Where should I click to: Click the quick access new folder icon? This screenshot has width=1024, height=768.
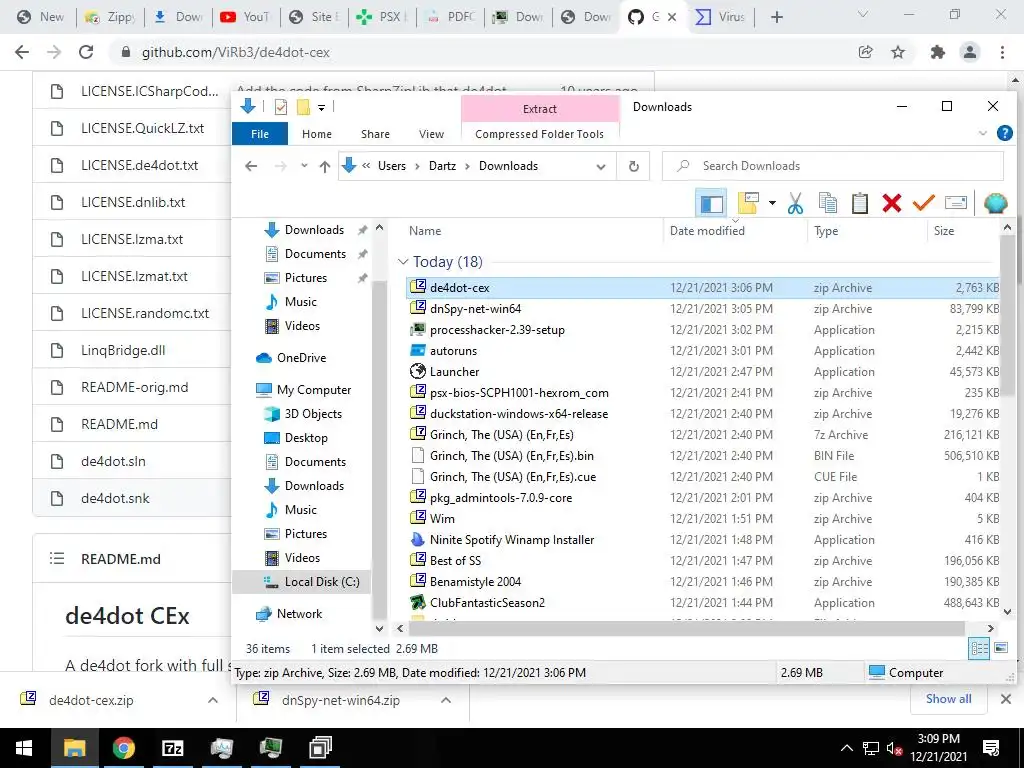303,107
